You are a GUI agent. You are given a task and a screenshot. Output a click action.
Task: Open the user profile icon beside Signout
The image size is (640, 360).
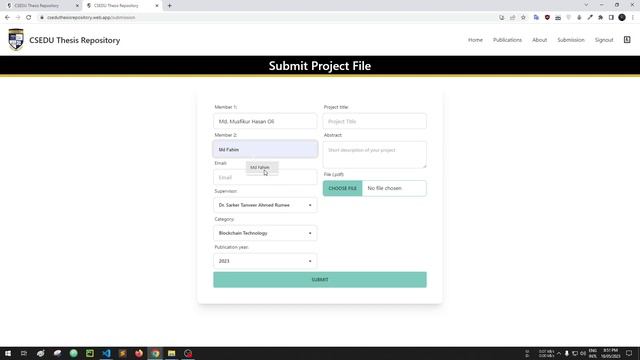627,40
